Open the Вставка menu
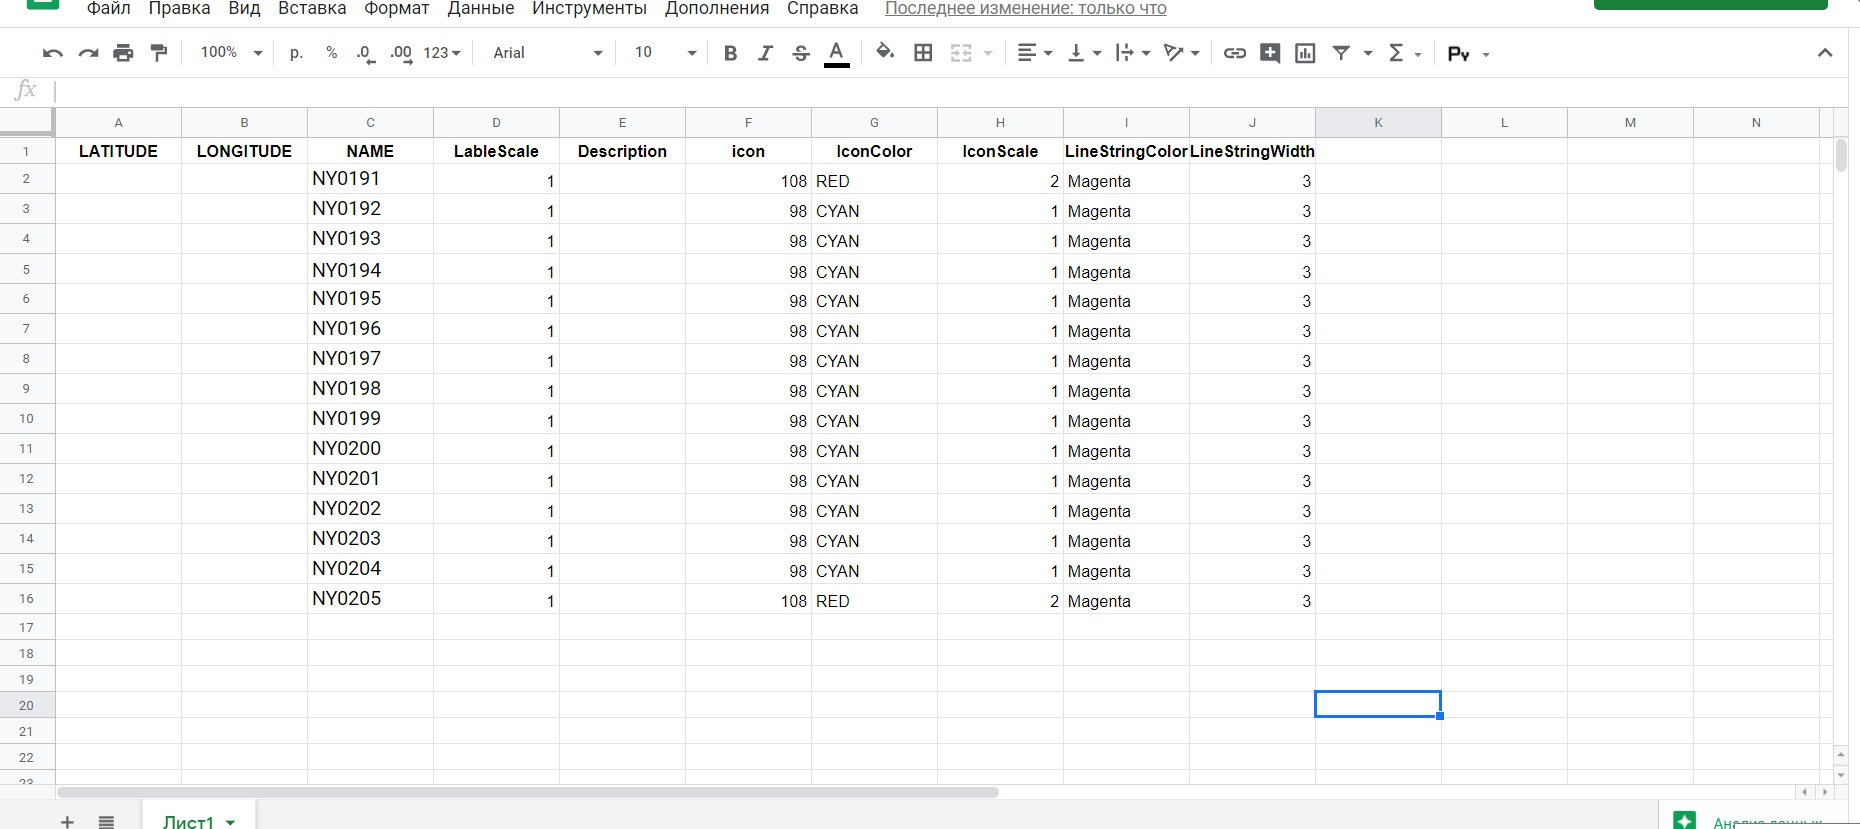This screenshot has width=1860, height=829. point(312,9)
